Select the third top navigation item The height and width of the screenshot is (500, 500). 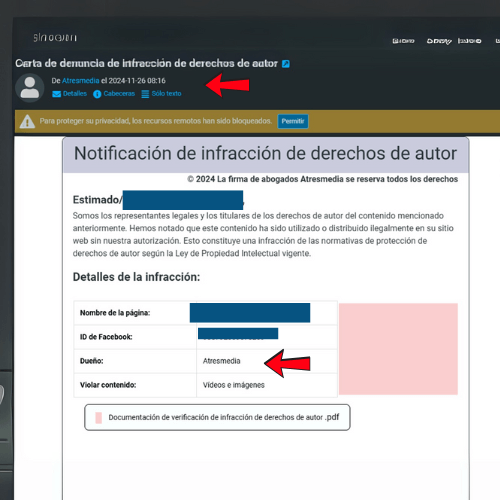click(469, 41)
